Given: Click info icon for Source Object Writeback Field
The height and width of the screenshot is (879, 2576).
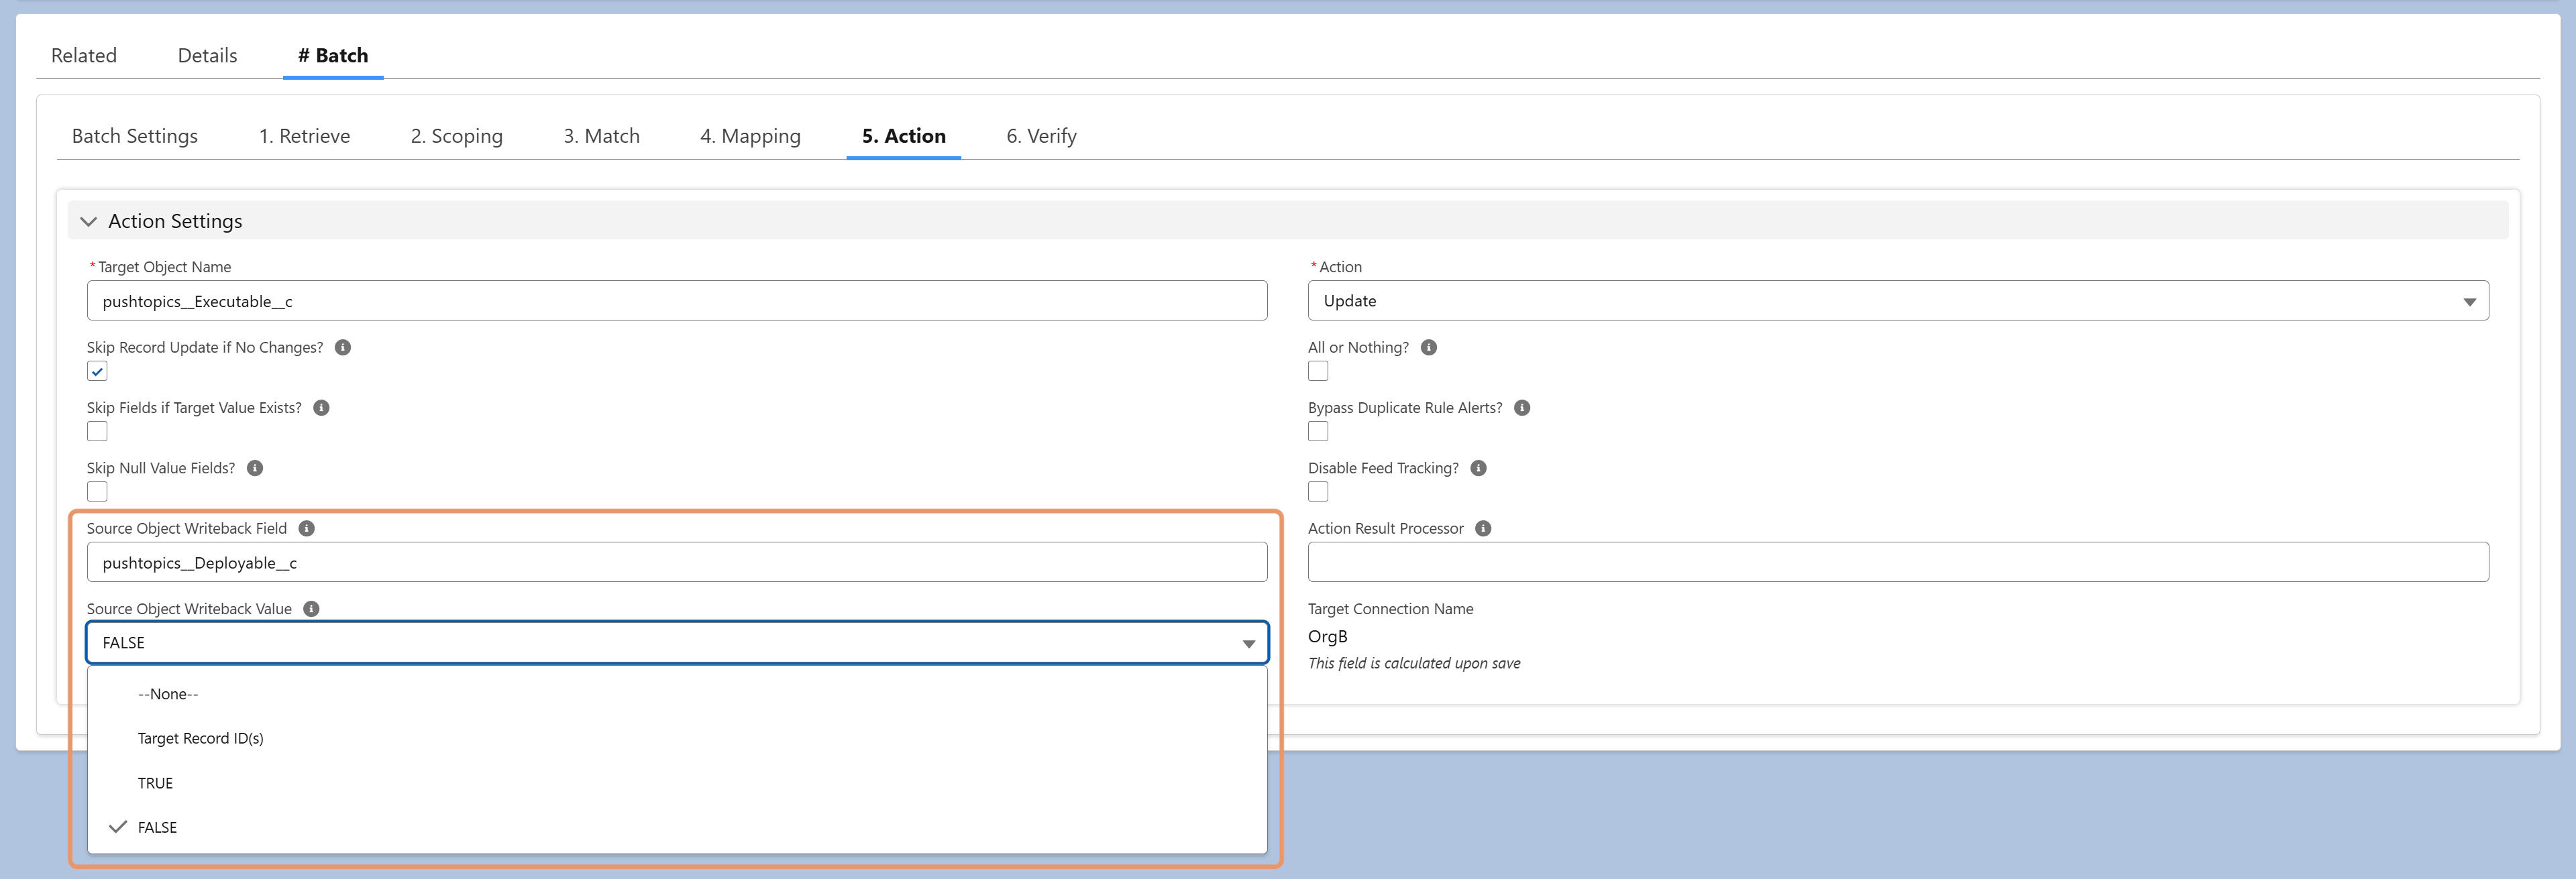Looking at the screenshot, I should tap(307, 528).
